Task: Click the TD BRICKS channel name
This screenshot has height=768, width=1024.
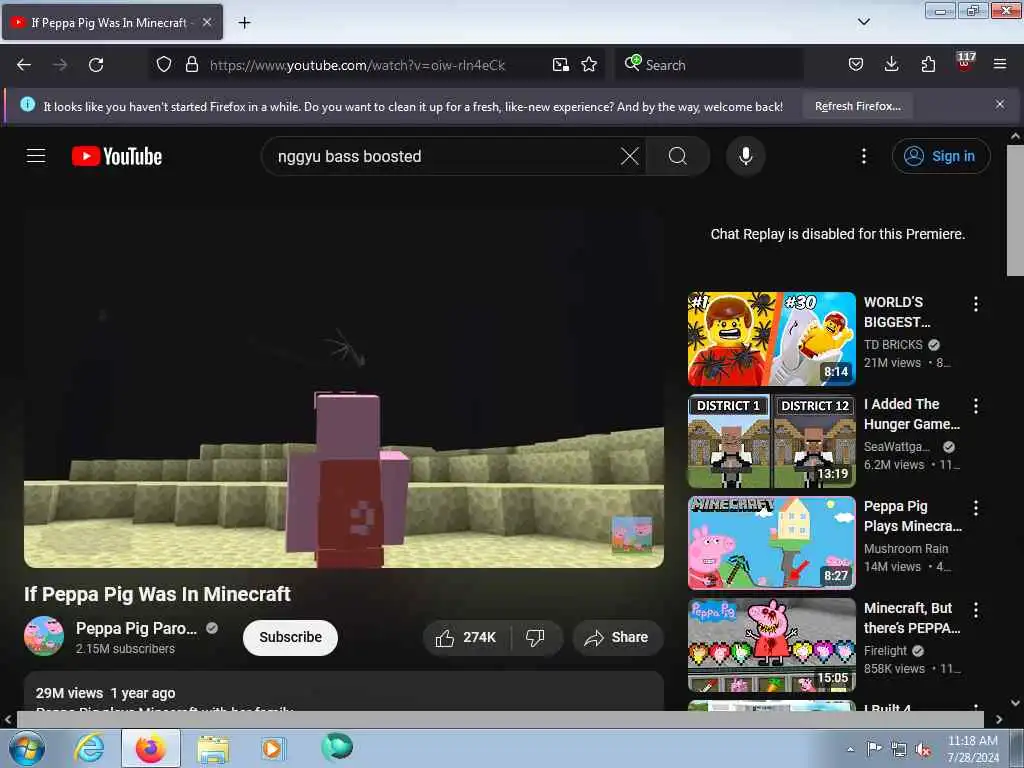Action: (x=893, y=345)
